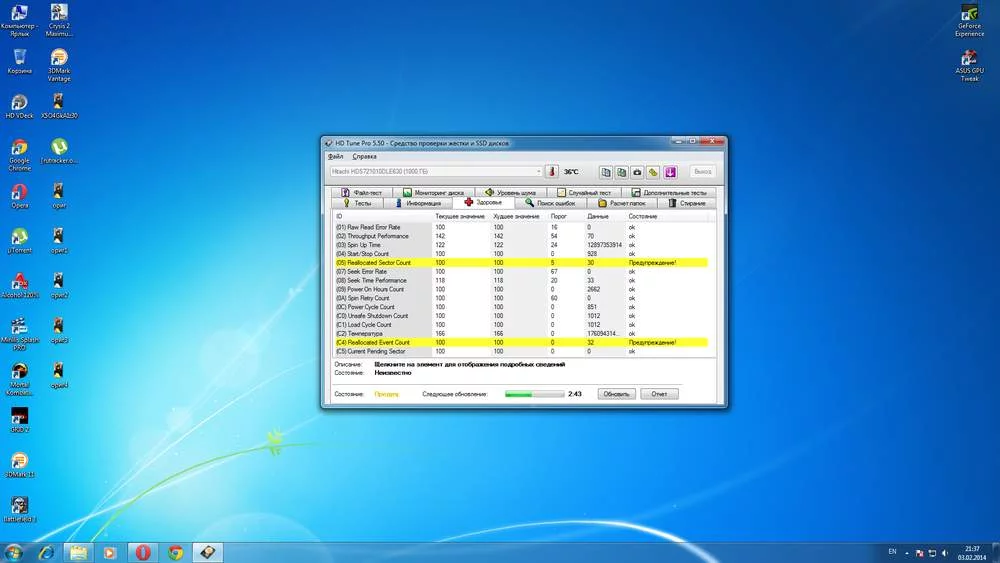Click the purple download arrow icon
This screenshot has width=1000, height=563.
pos(670,172)
